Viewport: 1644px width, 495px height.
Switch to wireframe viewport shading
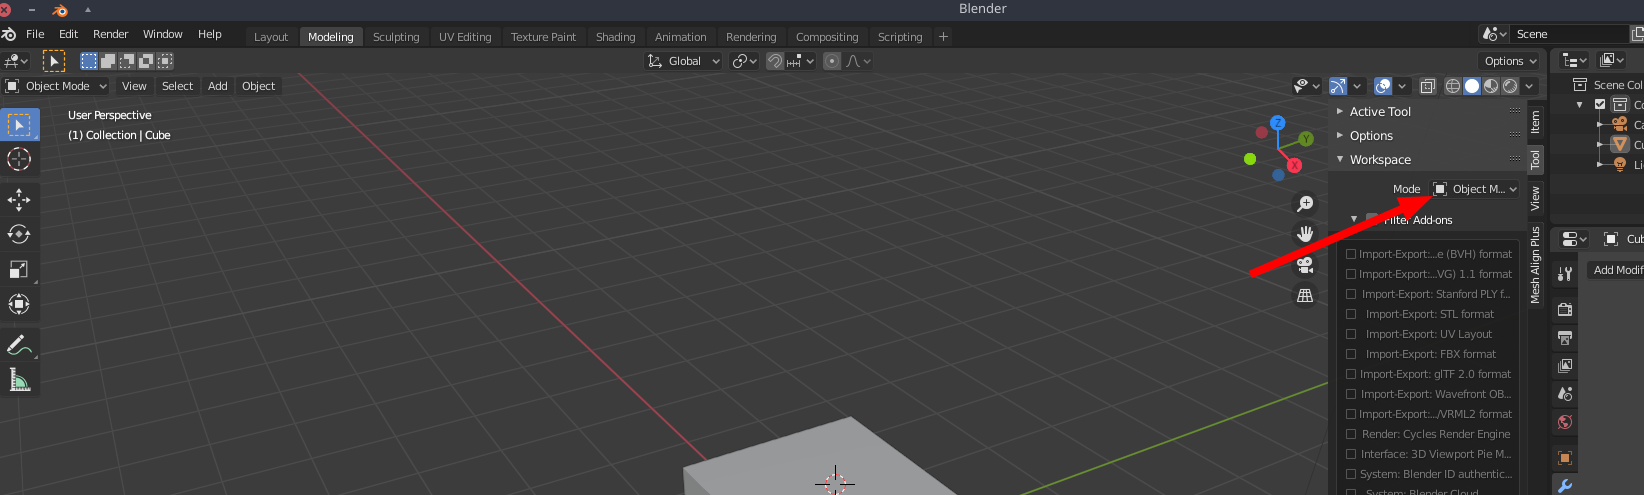coord(1453,86)
